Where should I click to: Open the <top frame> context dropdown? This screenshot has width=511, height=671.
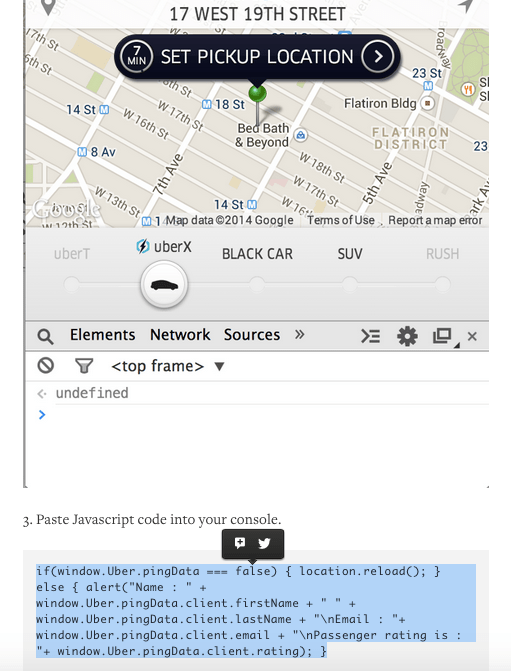168,366
